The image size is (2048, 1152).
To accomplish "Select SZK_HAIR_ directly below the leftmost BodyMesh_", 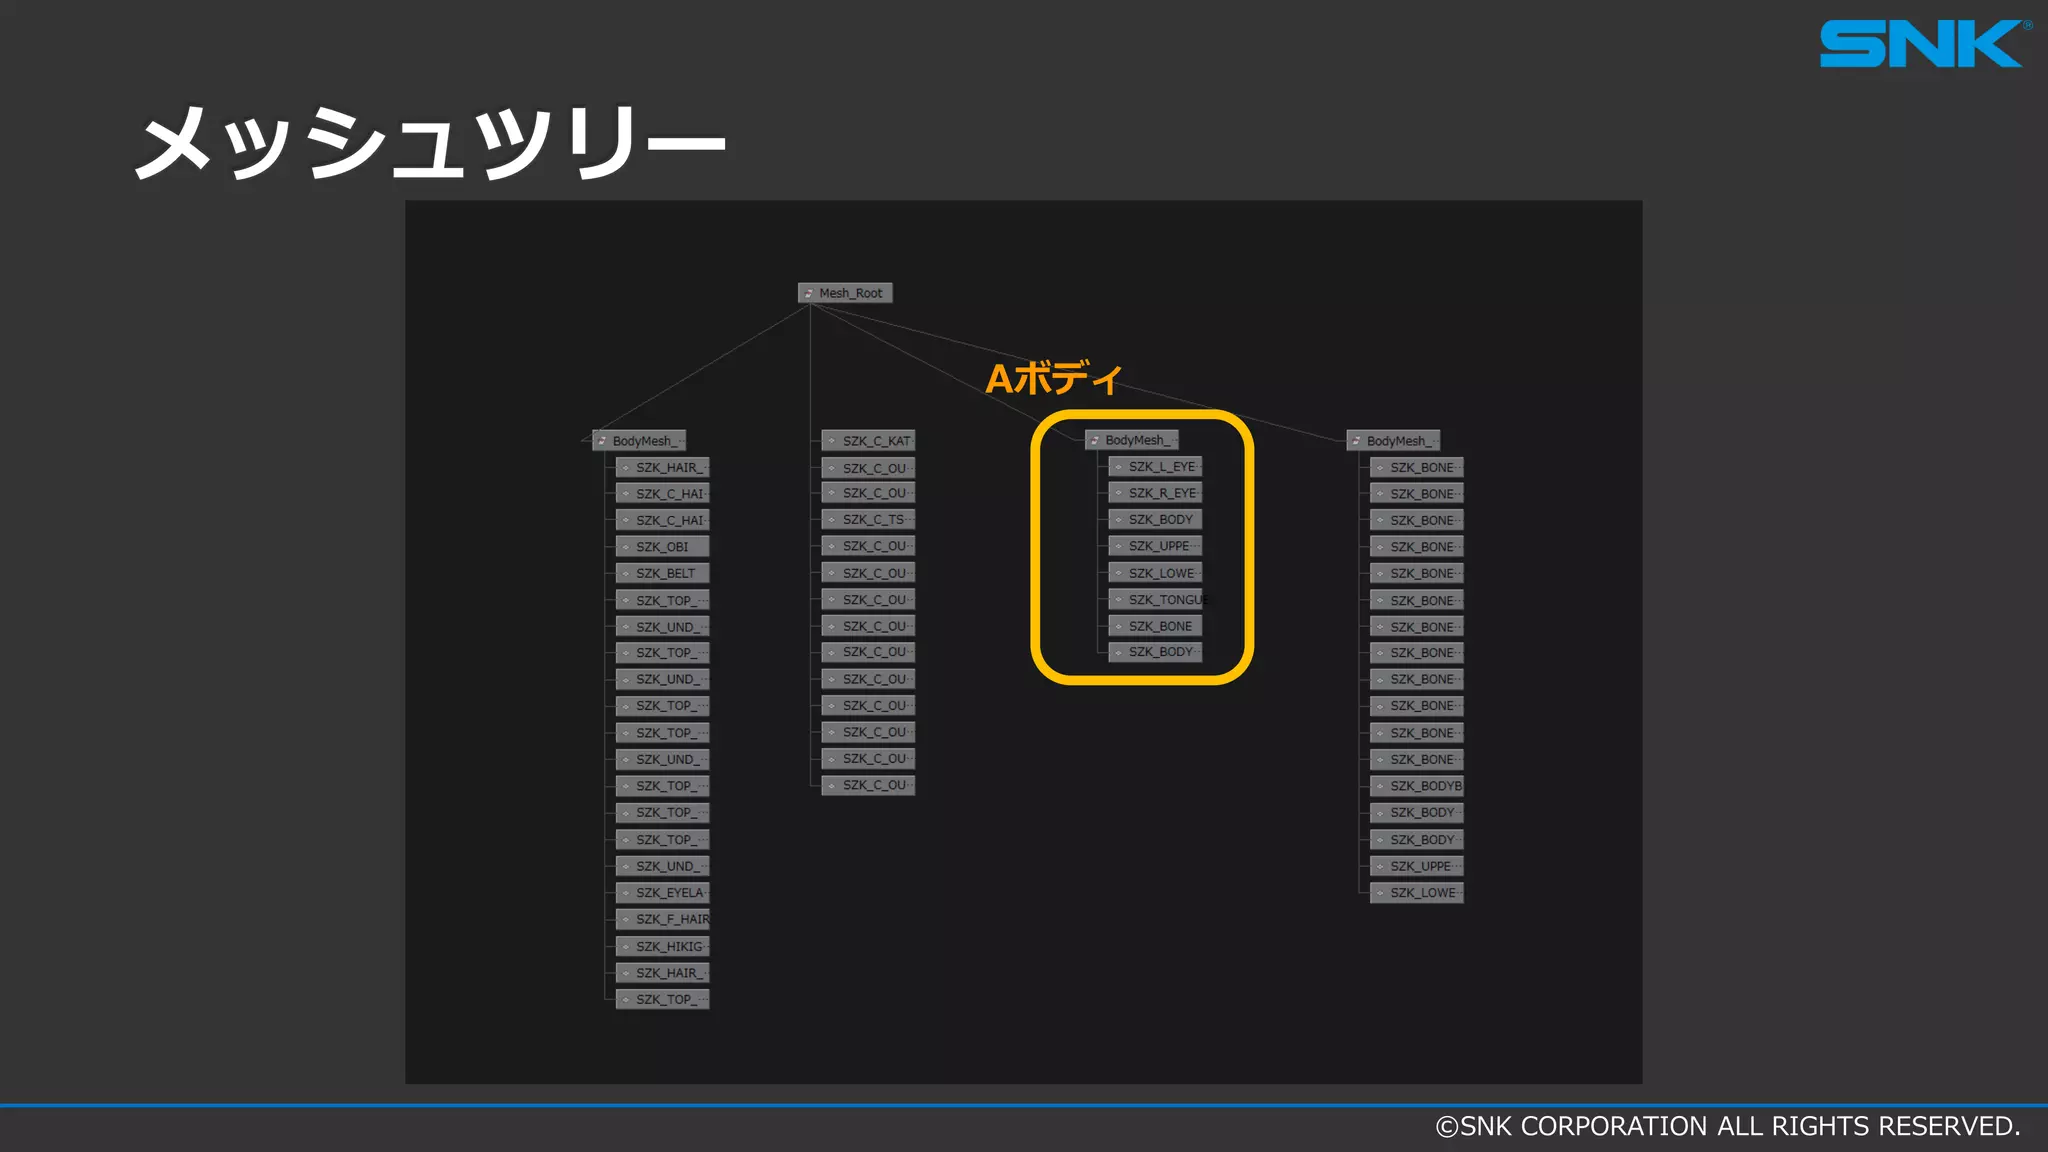I will point(662,467).
